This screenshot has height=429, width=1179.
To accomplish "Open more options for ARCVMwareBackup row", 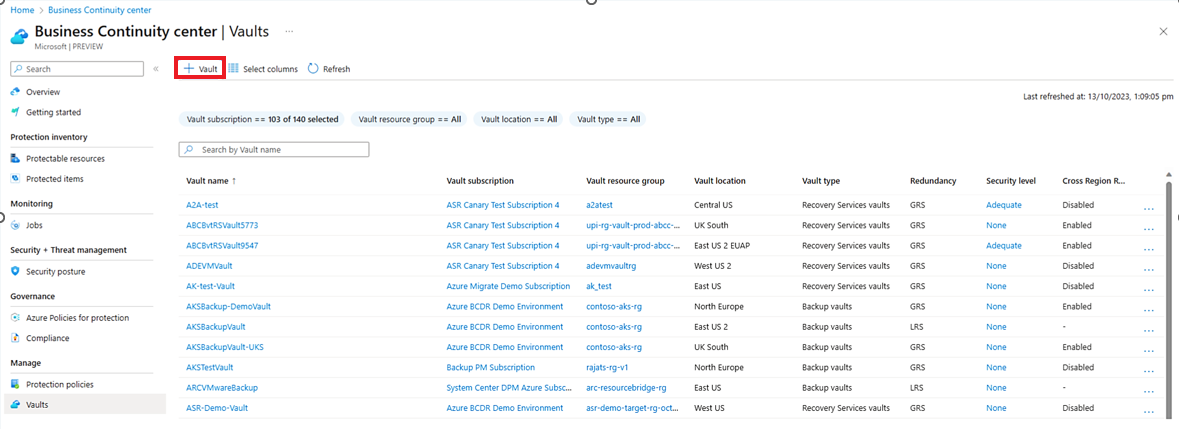I will [x=1148, y=391].
